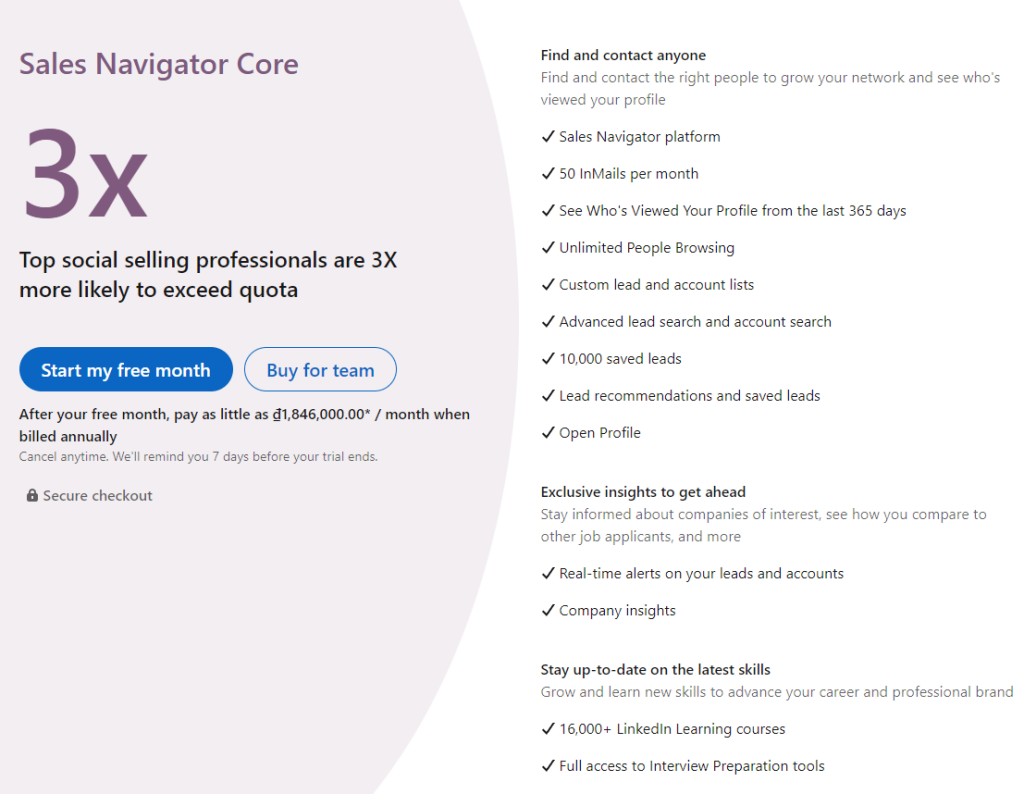Click the checkmark beside 50 InMails per month

[548, 173]
